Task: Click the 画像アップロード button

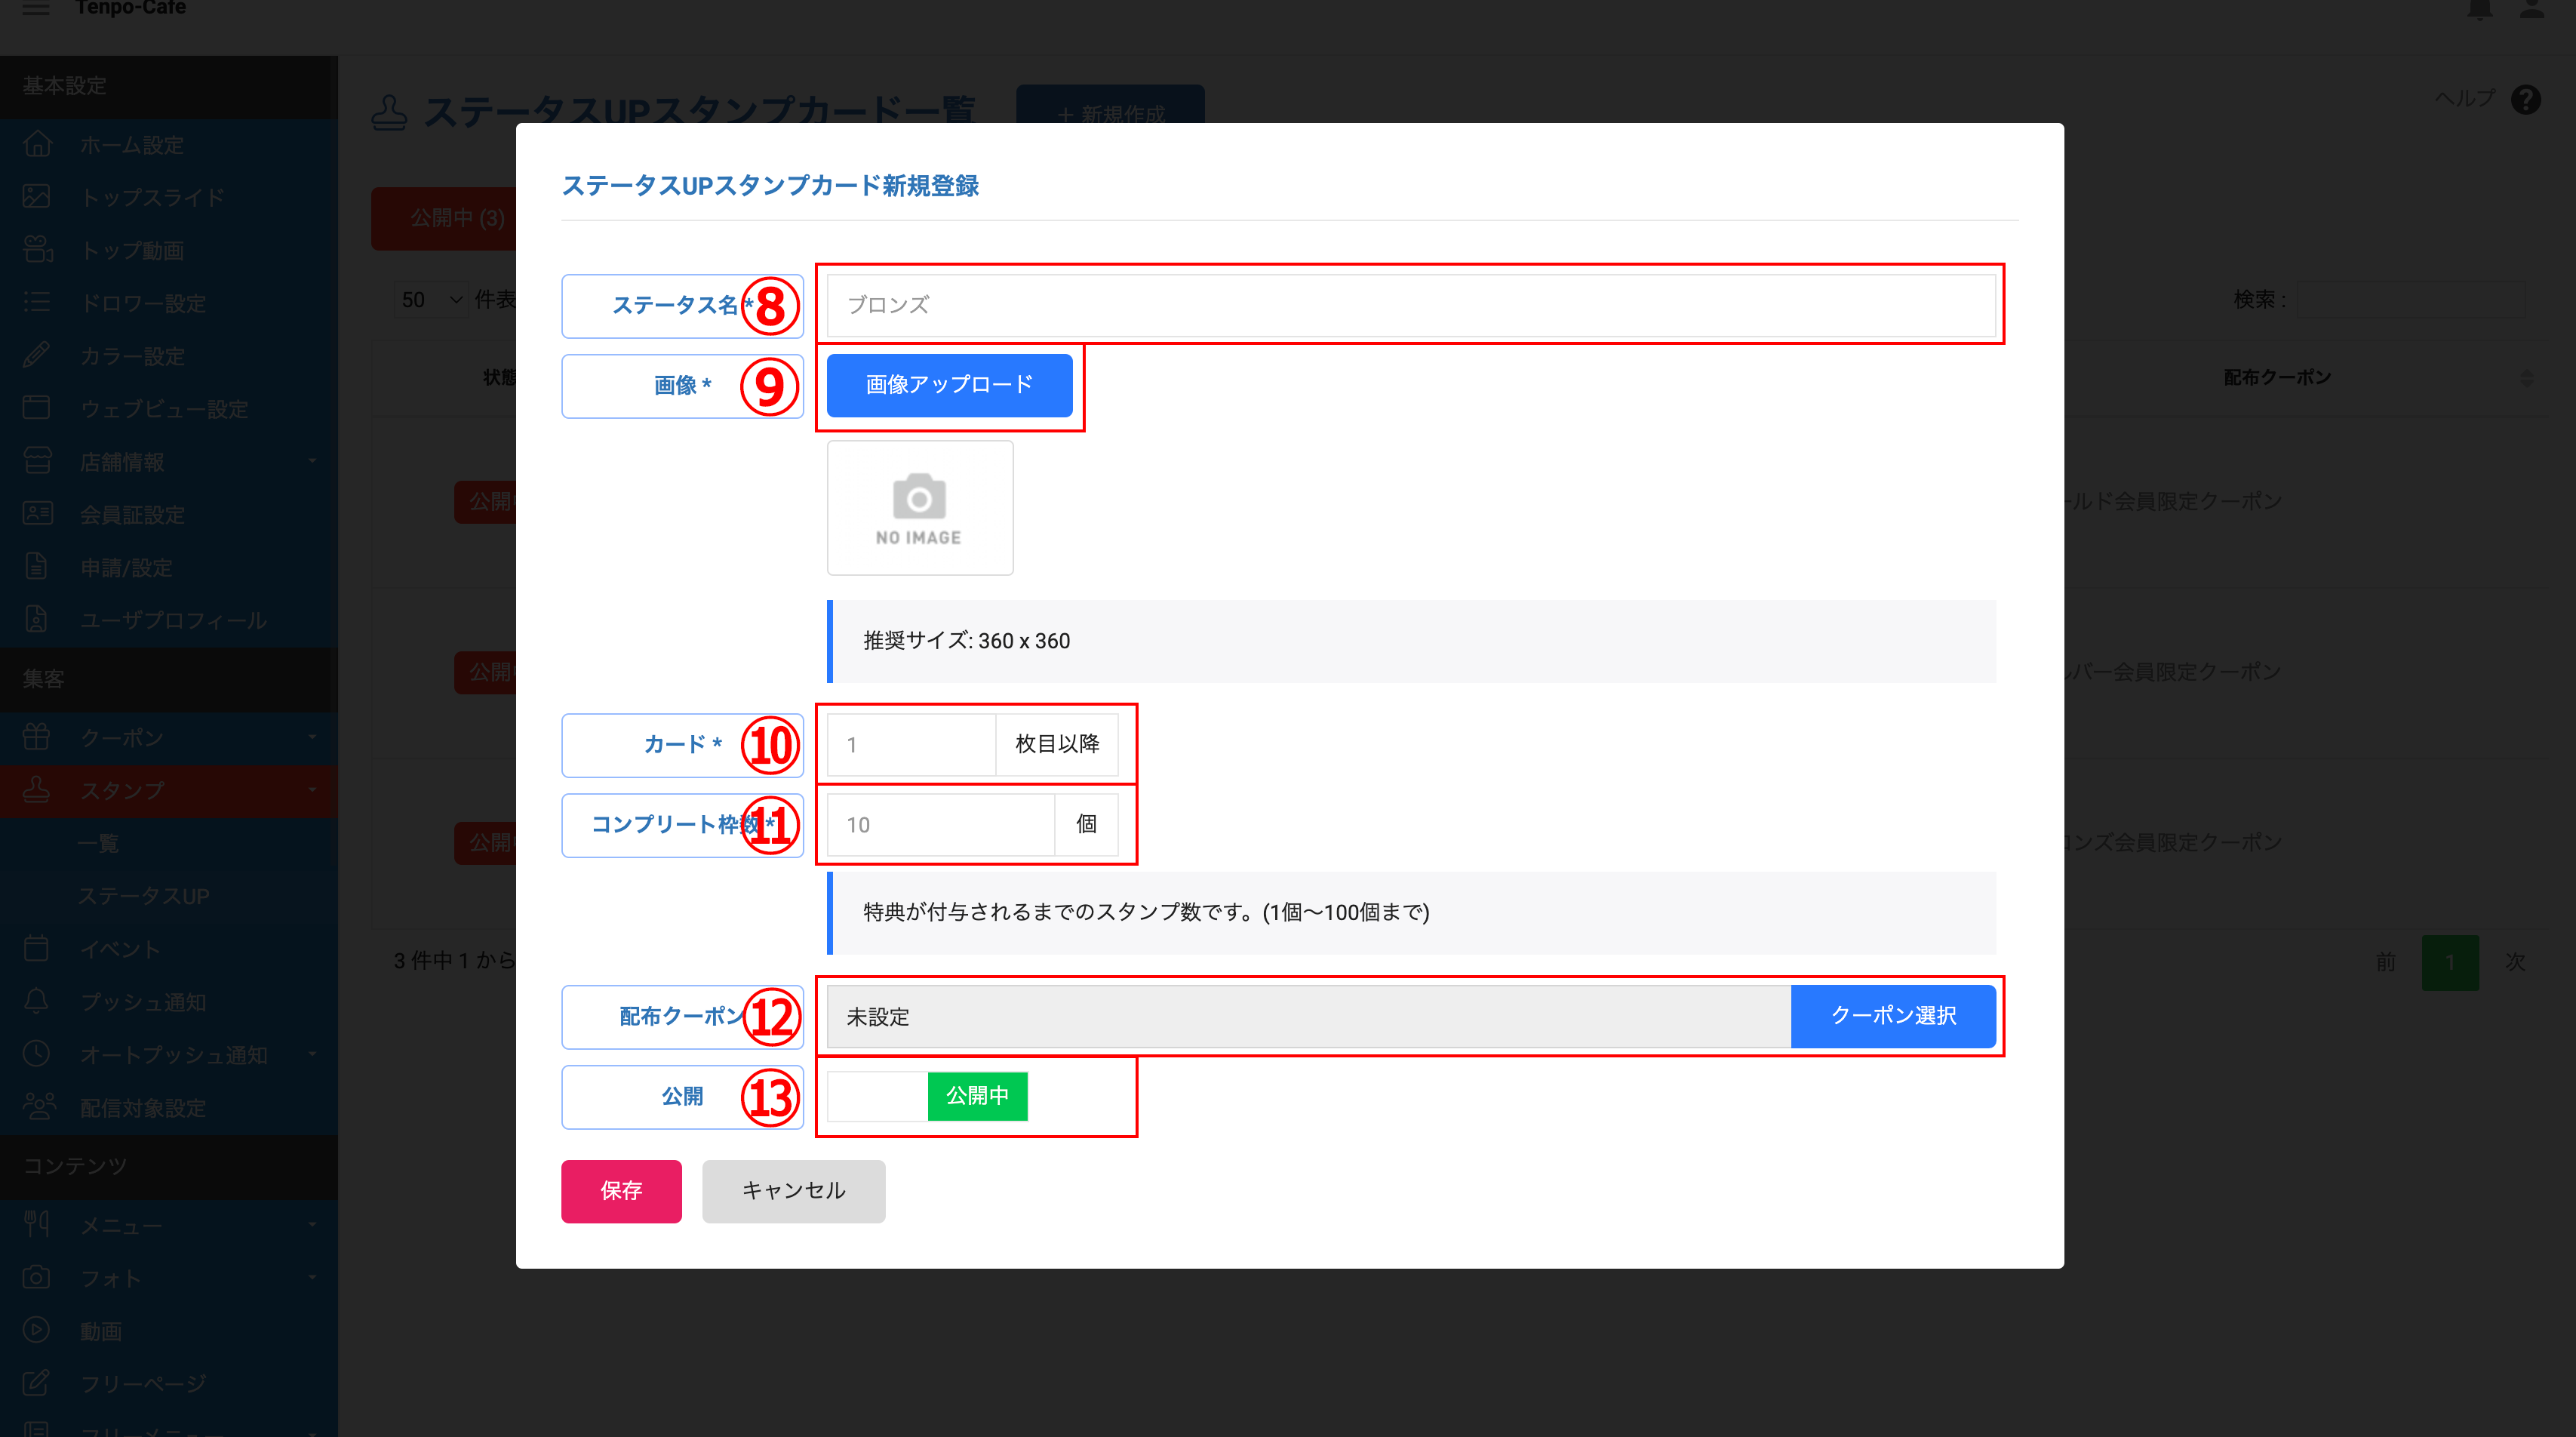Action: click(x=949, y=385)
